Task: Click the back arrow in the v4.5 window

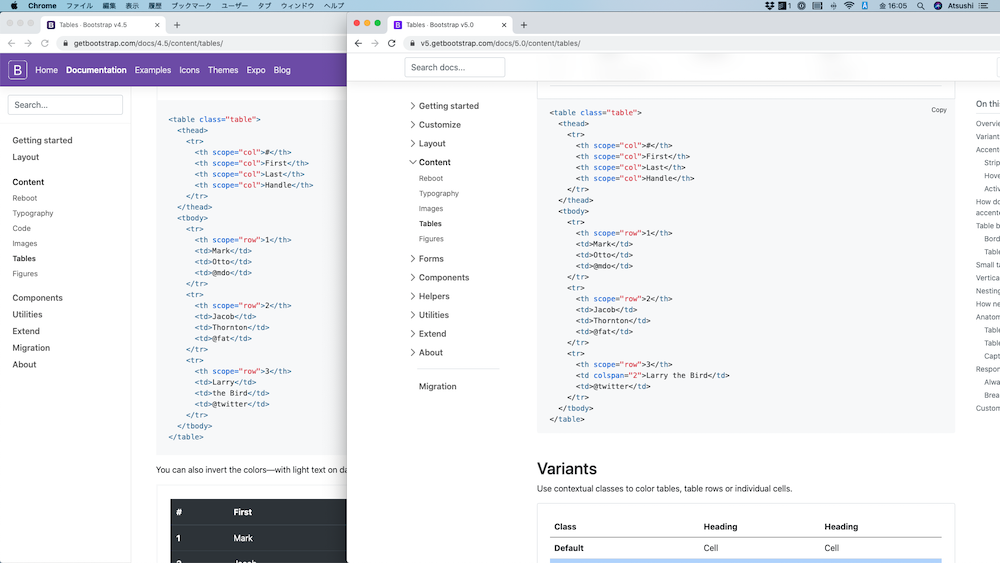Action: pos(11,43)
